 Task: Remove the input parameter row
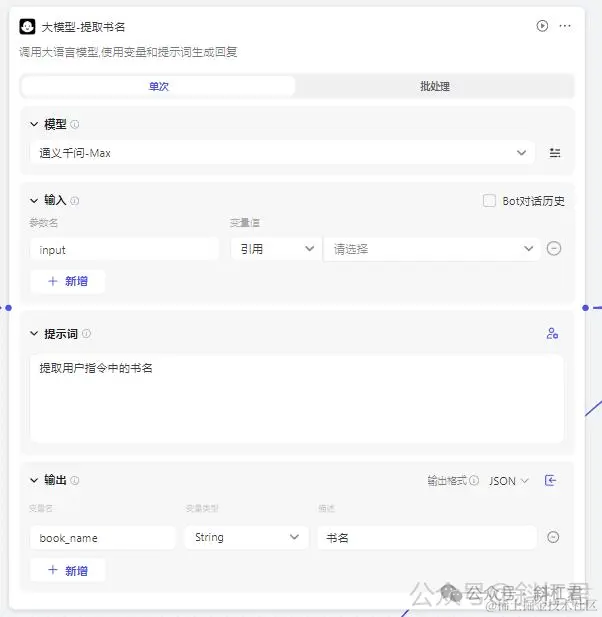[554, 249]
